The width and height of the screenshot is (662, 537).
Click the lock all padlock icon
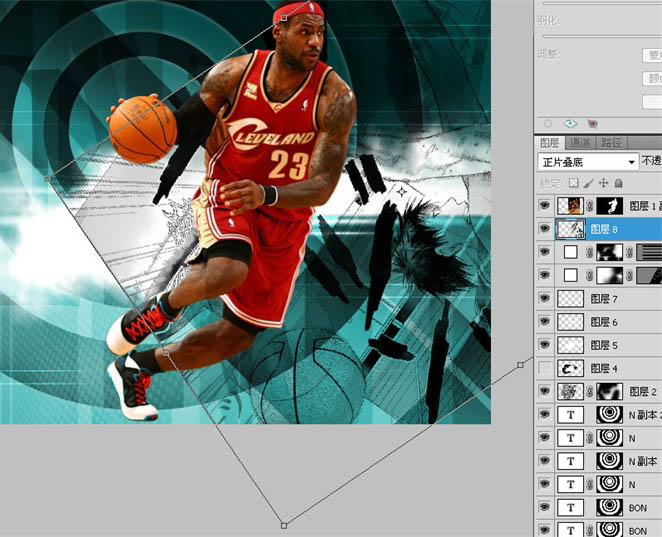pos(619,183)
